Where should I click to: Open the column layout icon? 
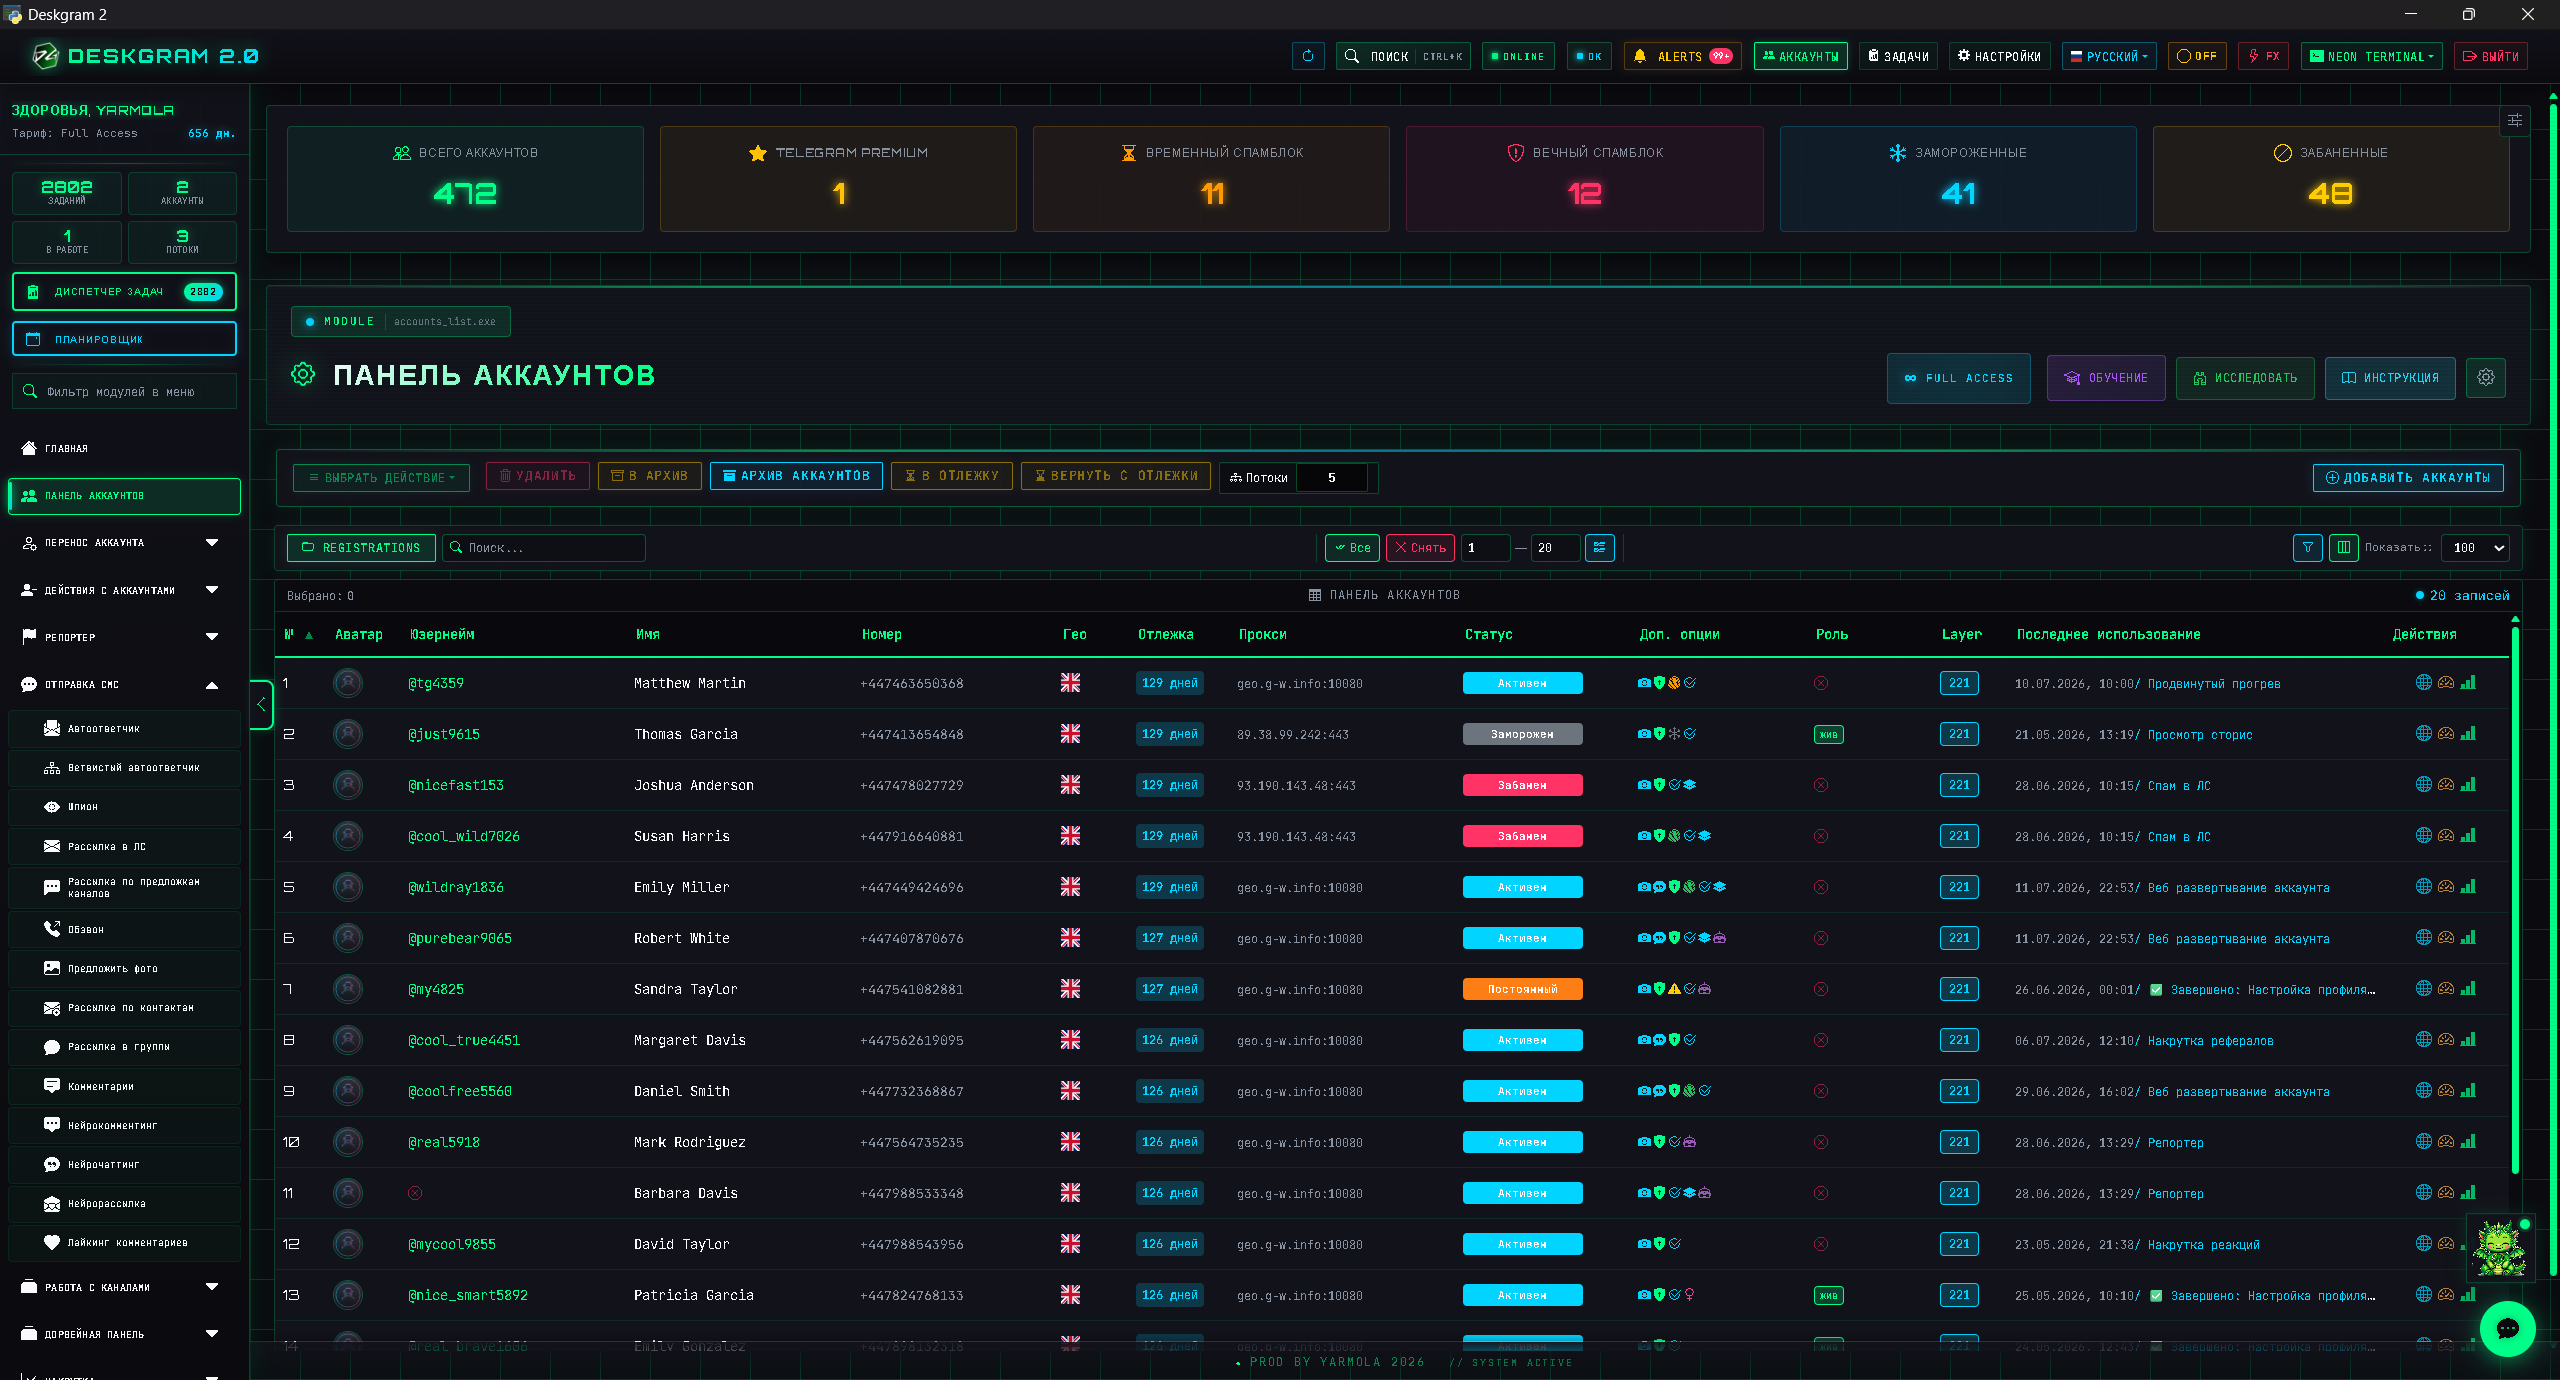coord(2343,547)
